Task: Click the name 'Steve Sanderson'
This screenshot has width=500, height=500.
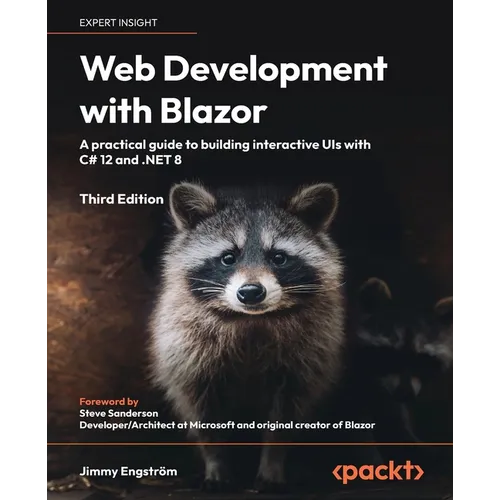Action: click(119, 413)
